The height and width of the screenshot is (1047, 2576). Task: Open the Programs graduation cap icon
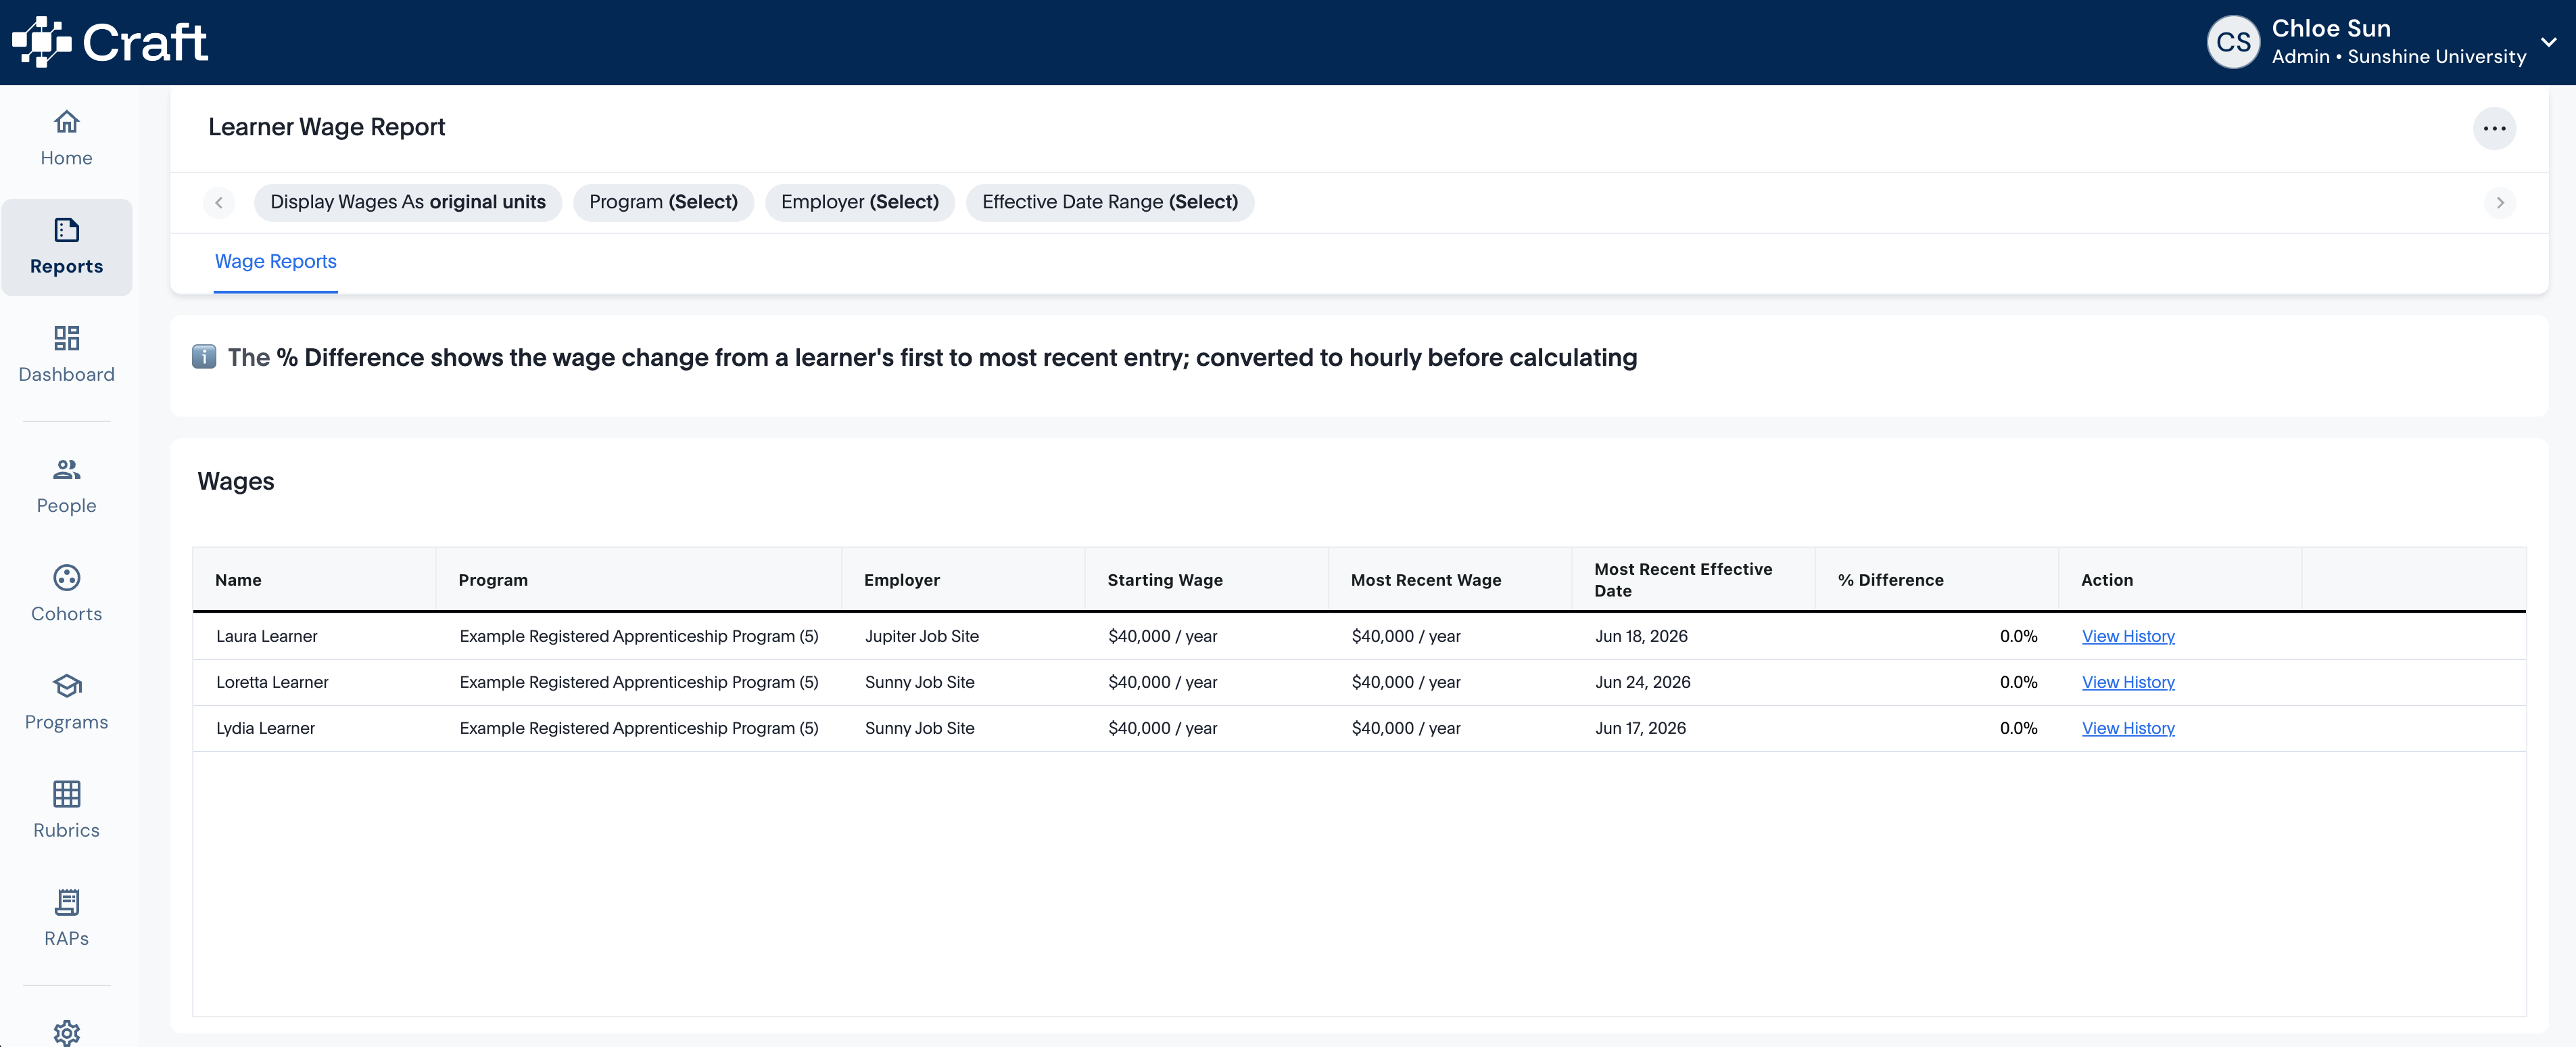tap(66, 685)
